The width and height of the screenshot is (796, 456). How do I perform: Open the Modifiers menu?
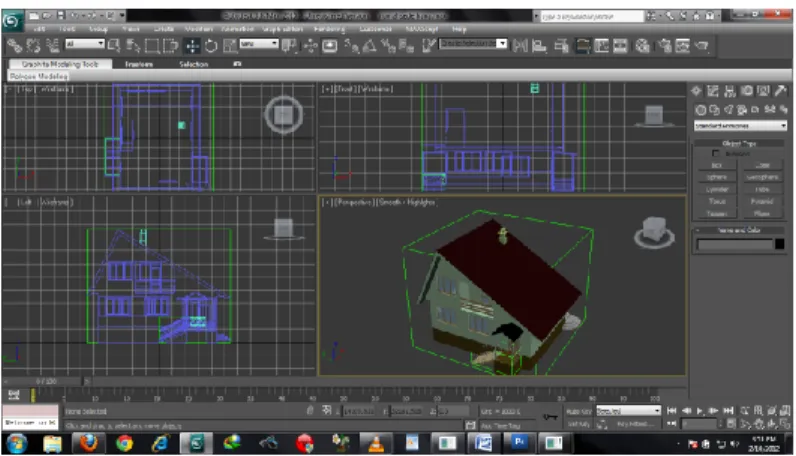198,29
